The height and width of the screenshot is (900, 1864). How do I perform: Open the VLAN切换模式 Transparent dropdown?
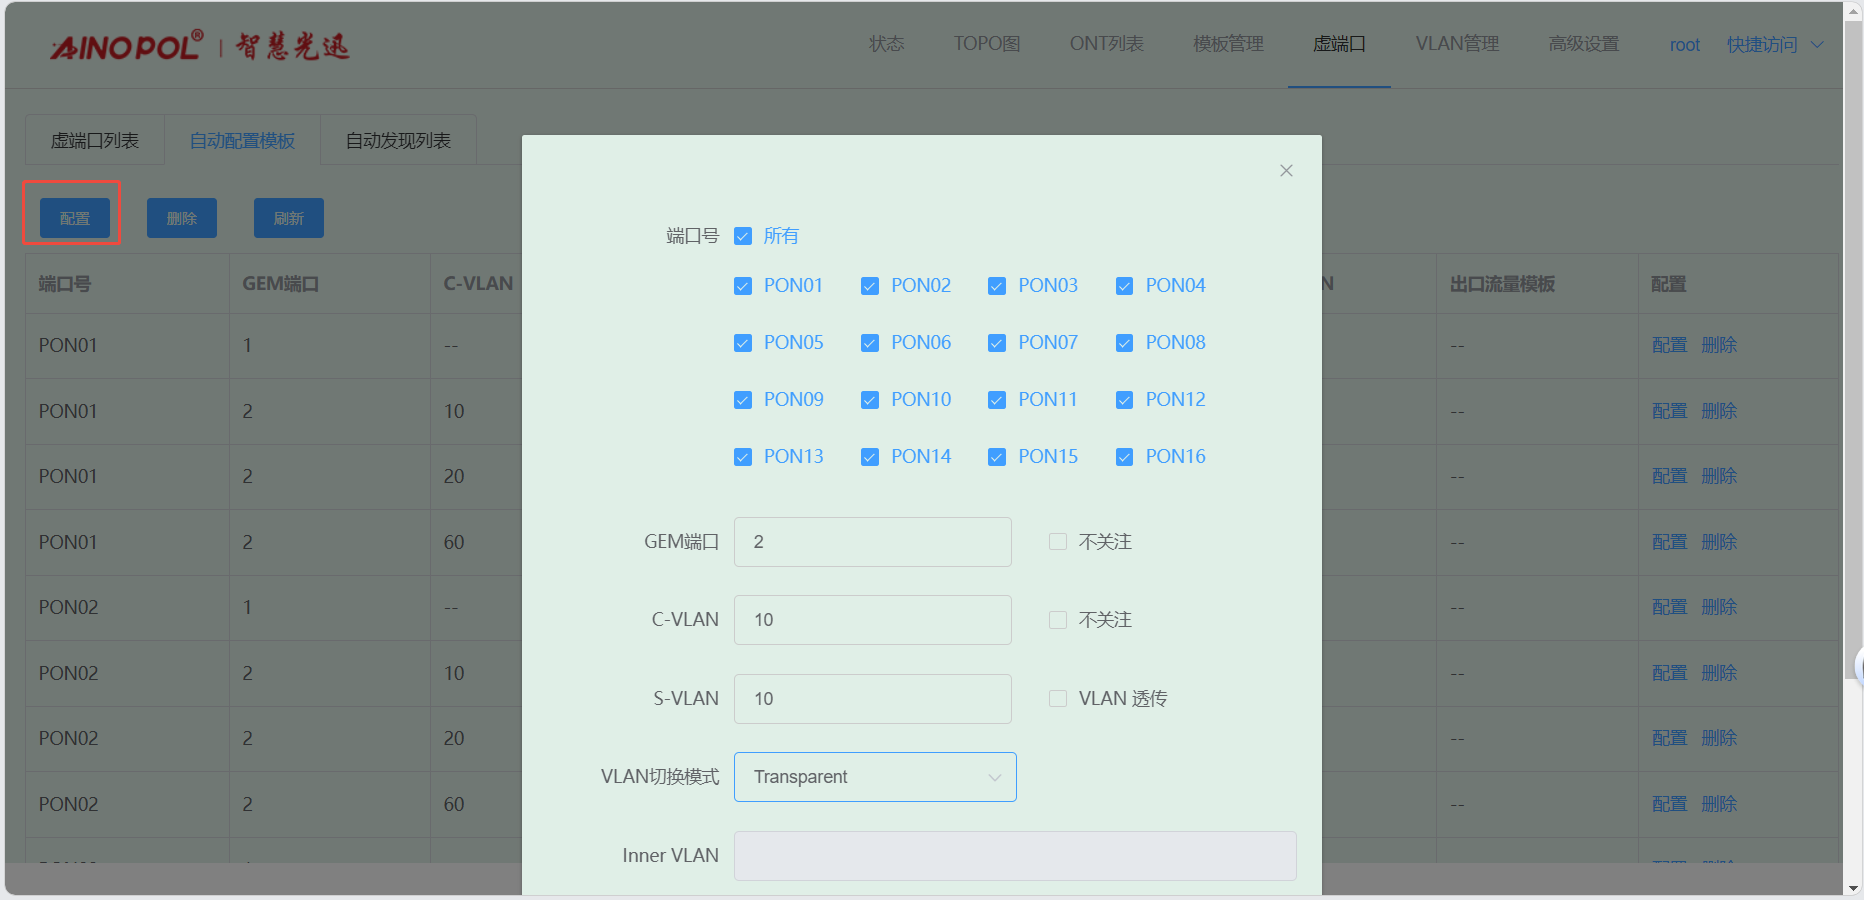tap(874, 777)
